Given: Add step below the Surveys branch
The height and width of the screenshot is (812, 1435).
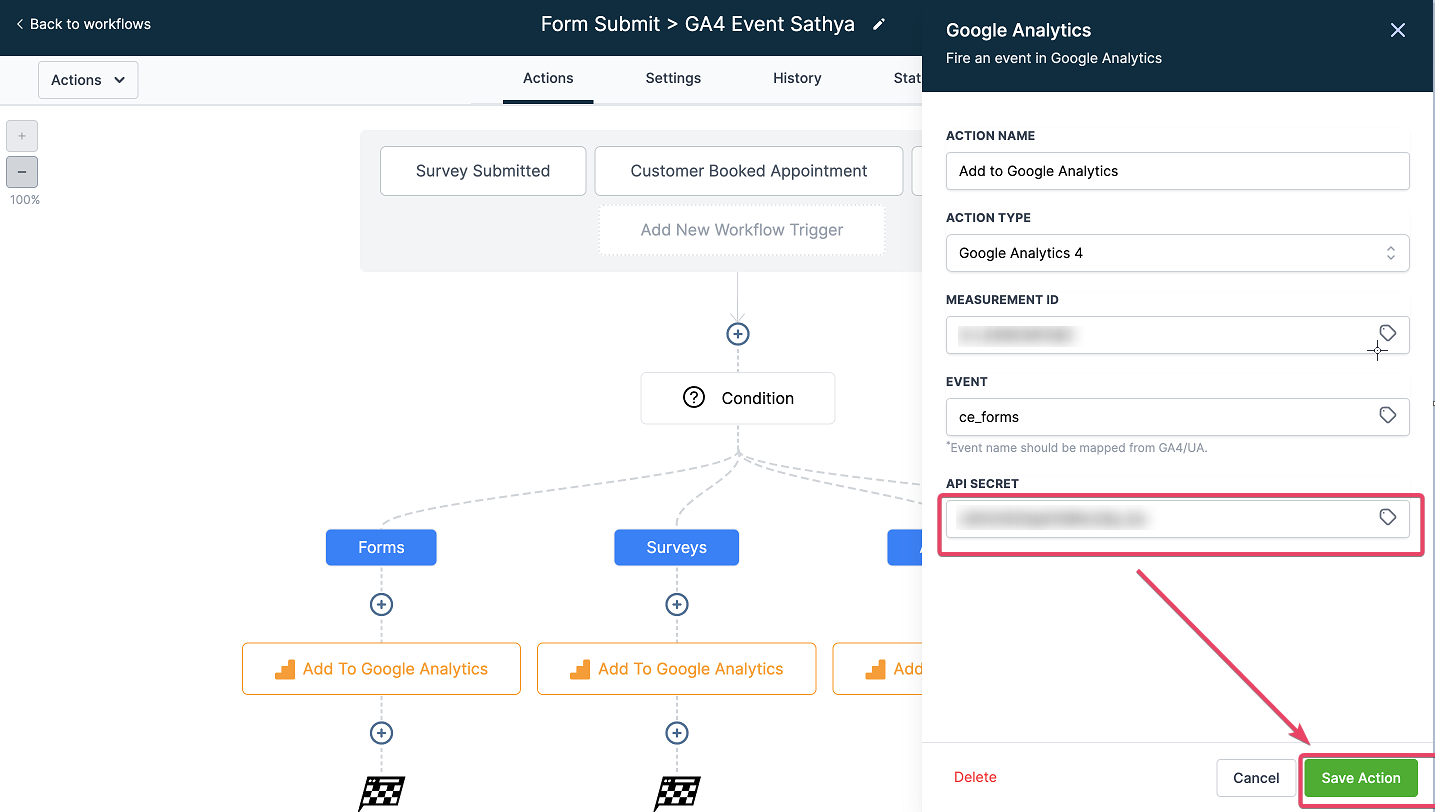Looking at the screenshot, I should click(677, 605).
